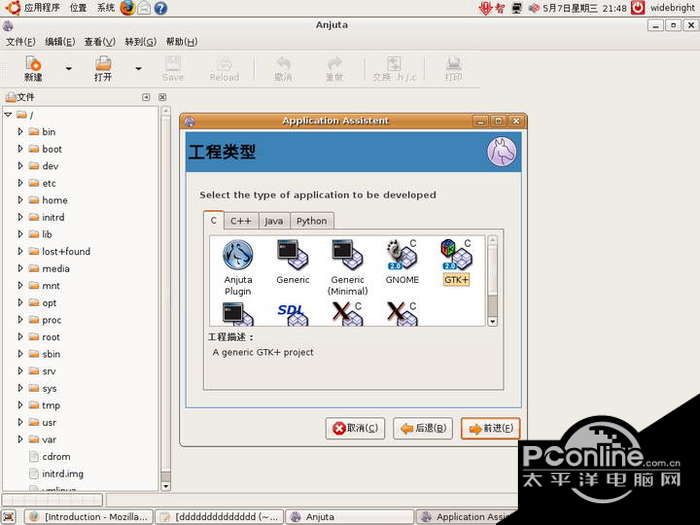Choose the Generic project type icon
Screen dimensions: 700x525
293,255
